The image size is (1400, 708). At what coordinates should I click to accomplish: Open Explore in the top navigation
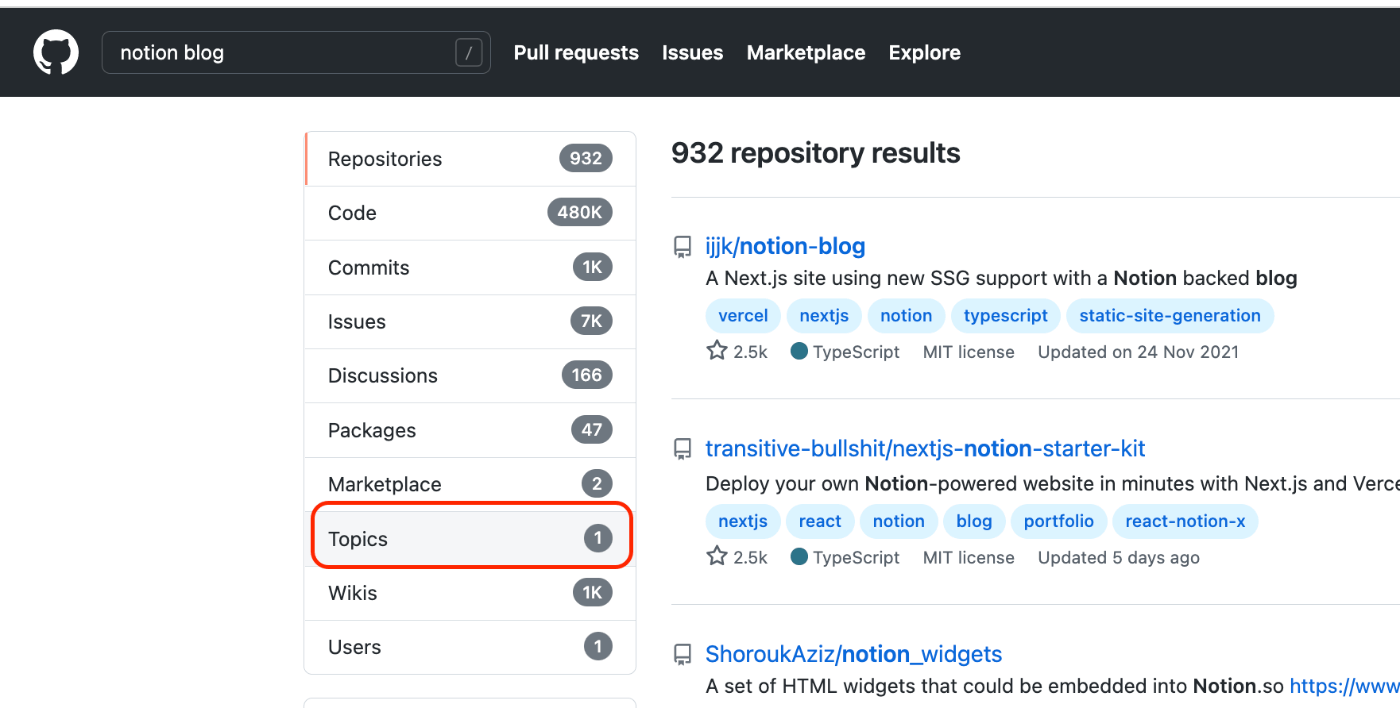tap(924, 53)
